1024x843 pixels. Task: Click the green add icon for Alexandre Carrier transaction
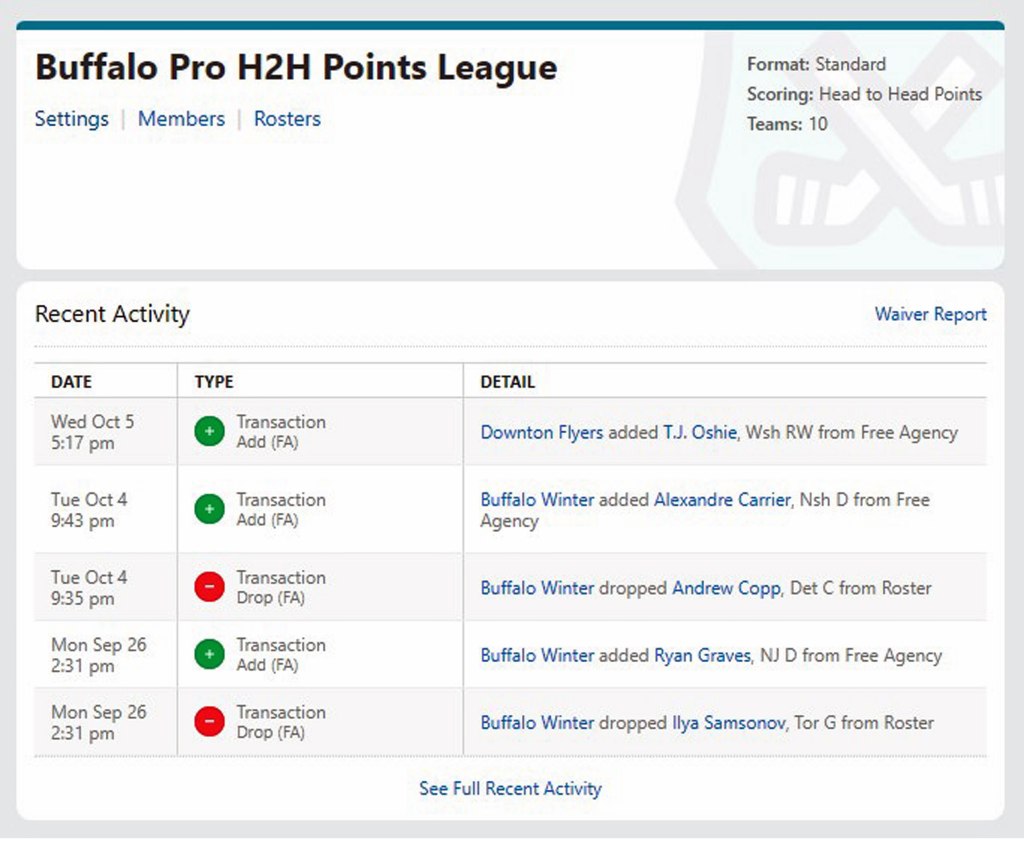pyautogui.click(x=209, y=510)
